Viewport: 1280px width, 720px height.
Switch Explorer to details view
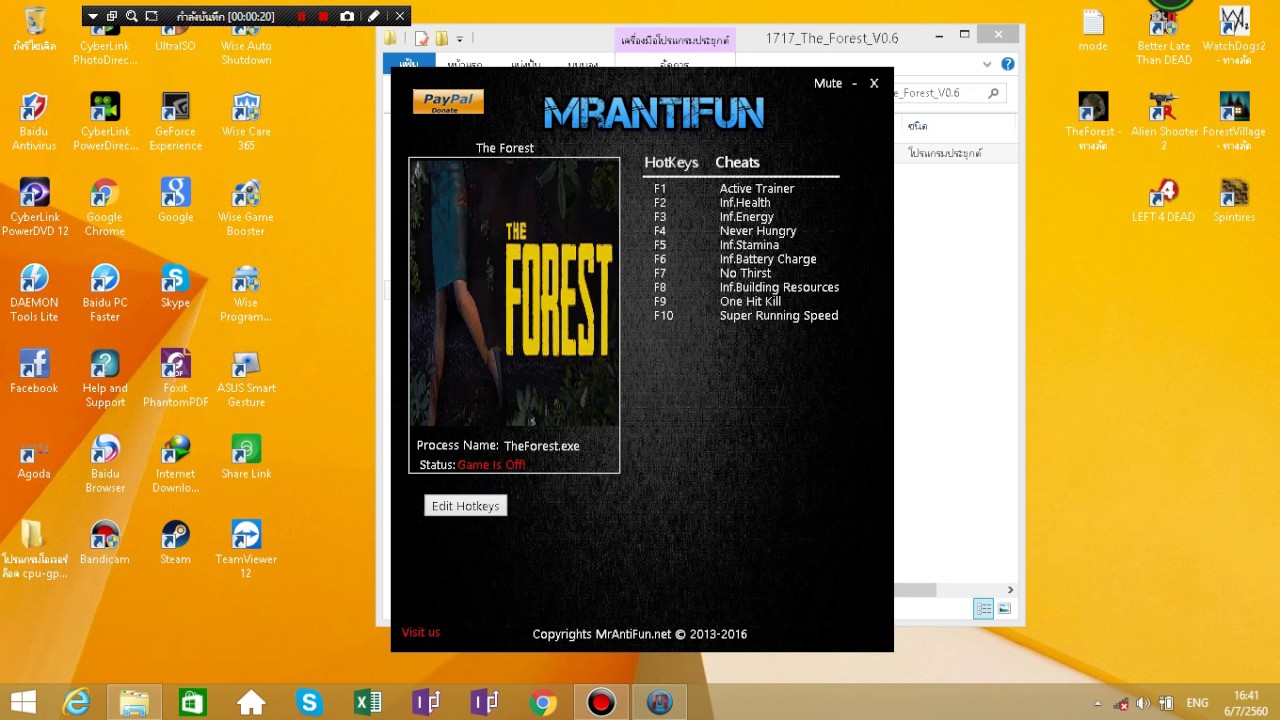point(983,609)
